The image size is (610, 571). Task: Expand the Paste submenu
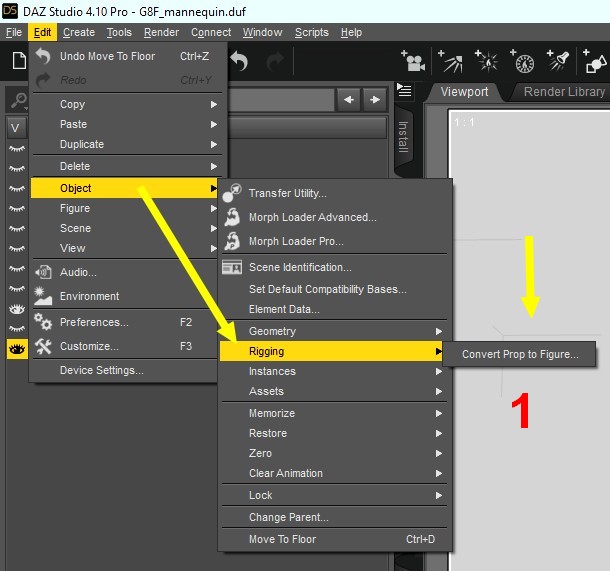point(128,124)
